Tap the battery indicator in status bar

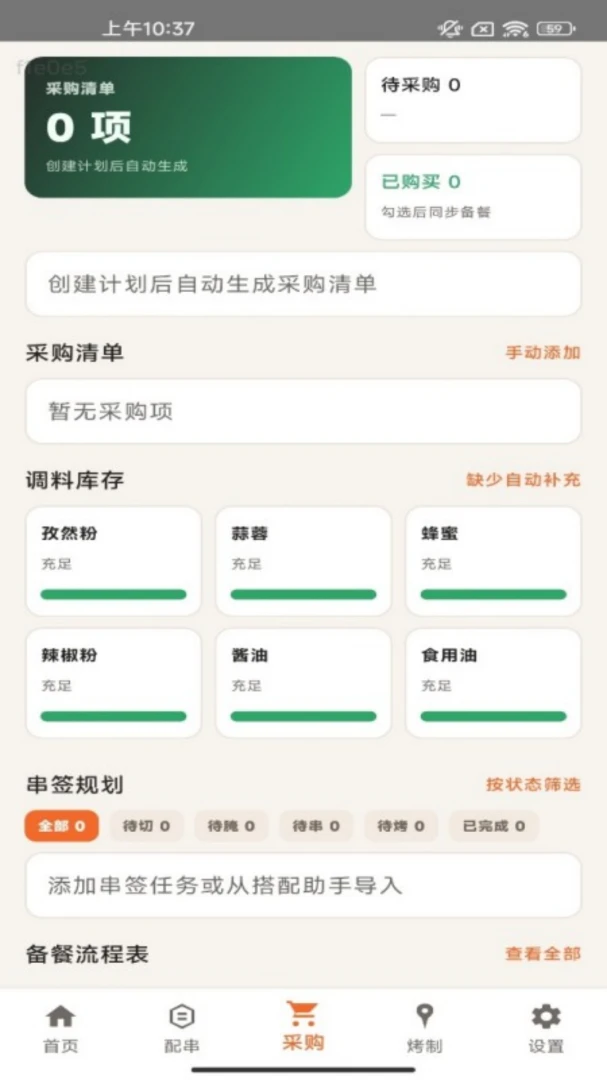click(x=555, y=28)
